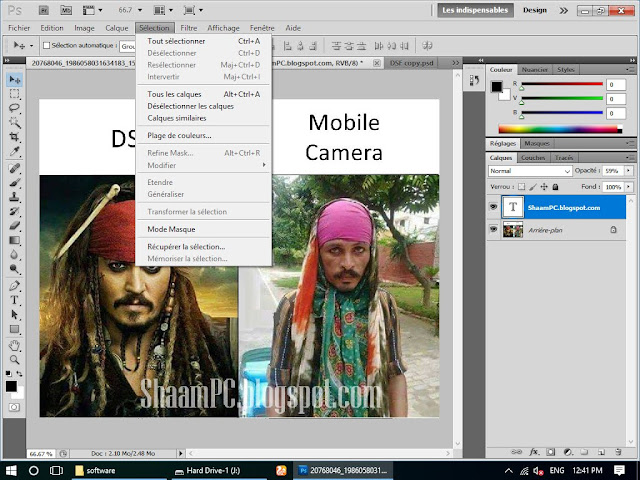Select the Path Selection tool
Image resolution: width=640 pixels, height=480 pixels.
coord(14,314)
